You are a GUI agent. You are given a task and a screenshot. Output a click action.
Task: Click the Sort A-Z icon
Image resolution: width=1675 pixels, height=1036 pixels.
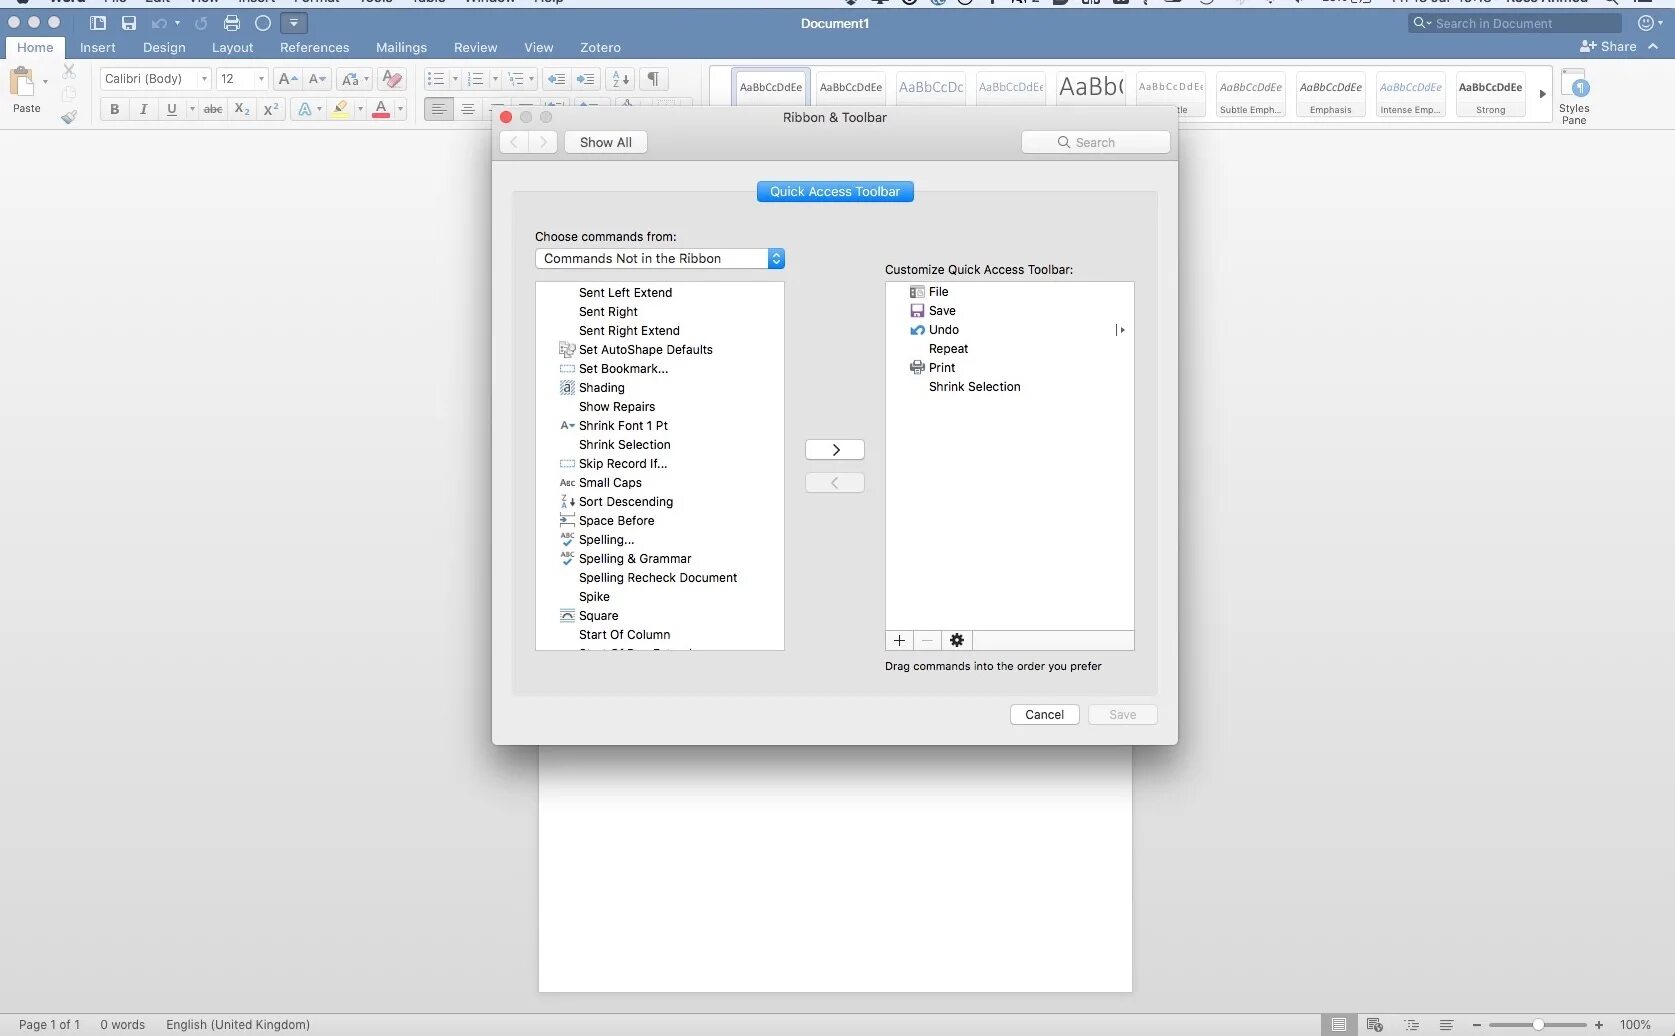[621, 79]
